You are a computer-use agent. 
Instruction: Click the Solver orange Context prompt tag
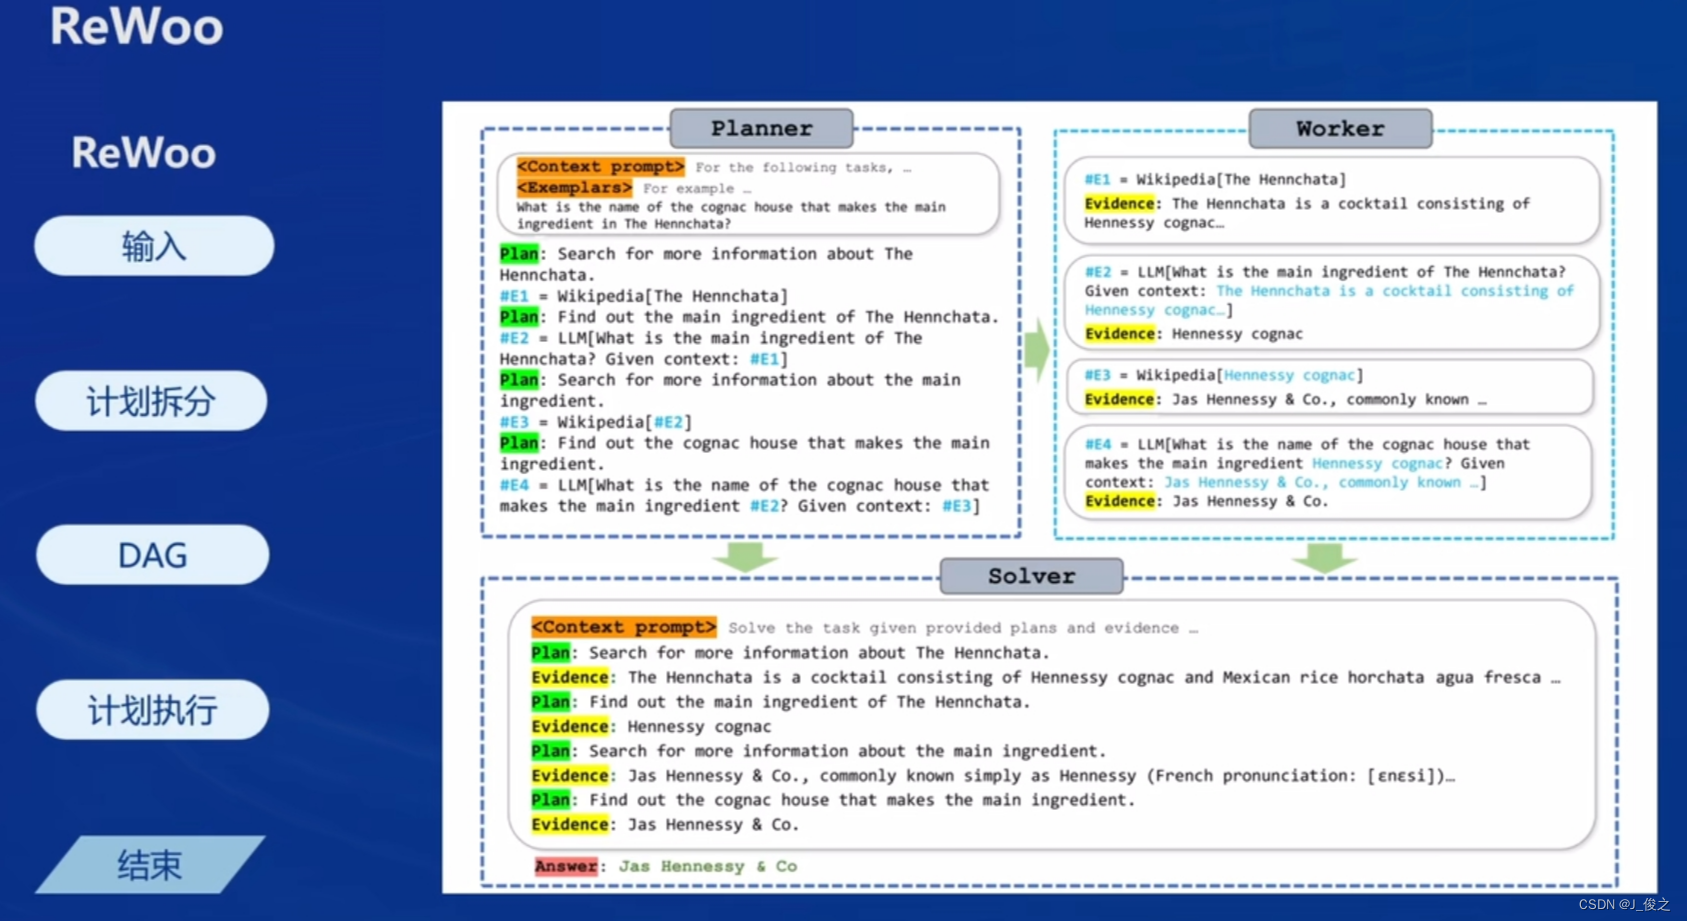624,627
